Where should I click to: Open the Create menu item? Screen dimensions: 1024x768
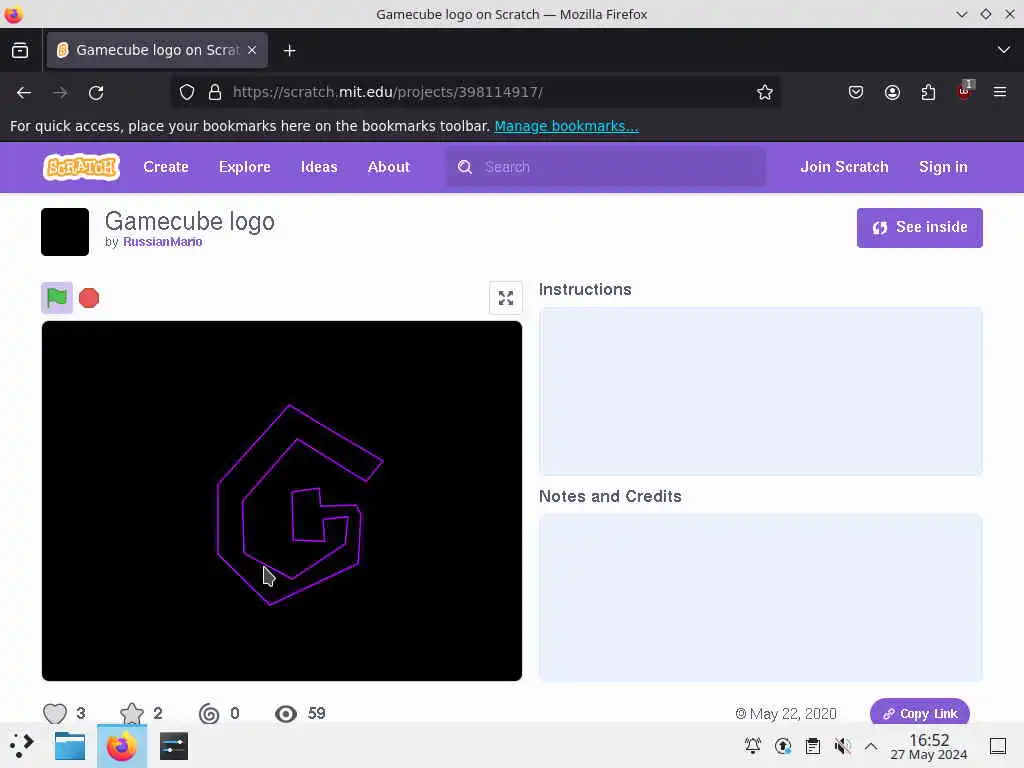tap(166, 167)
